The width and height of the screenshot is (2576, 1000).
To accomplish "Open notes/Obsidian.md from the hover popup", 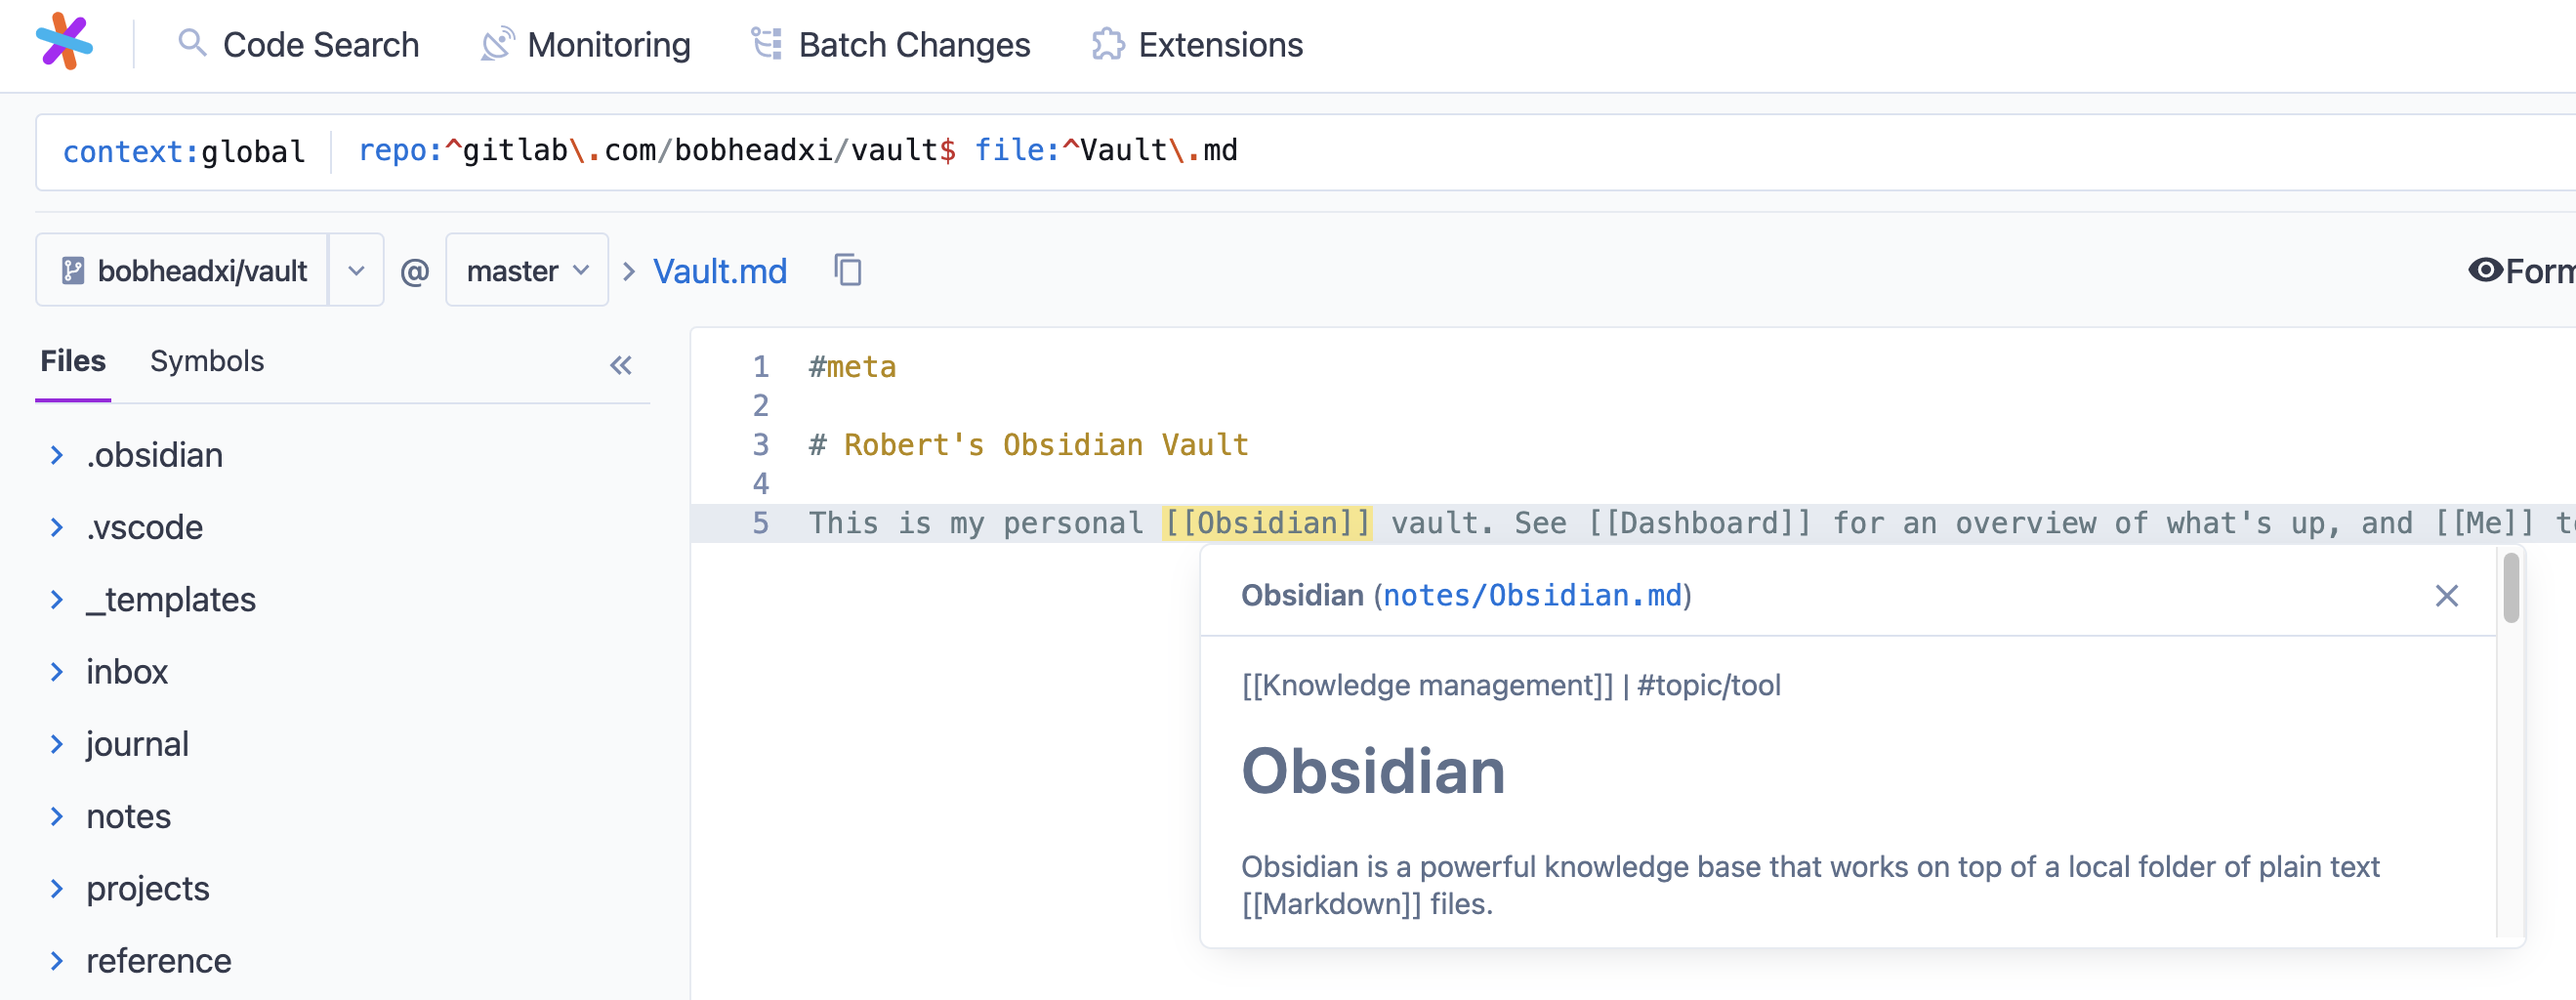I will [x=1532, y=596].
